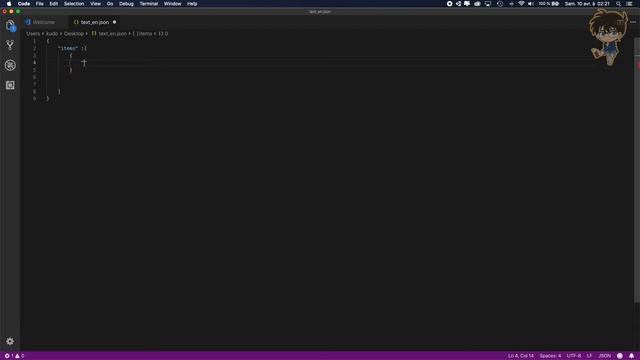Screen dimensions: 640x360
Task: Open the Code application menu
Action: [24, 4]
